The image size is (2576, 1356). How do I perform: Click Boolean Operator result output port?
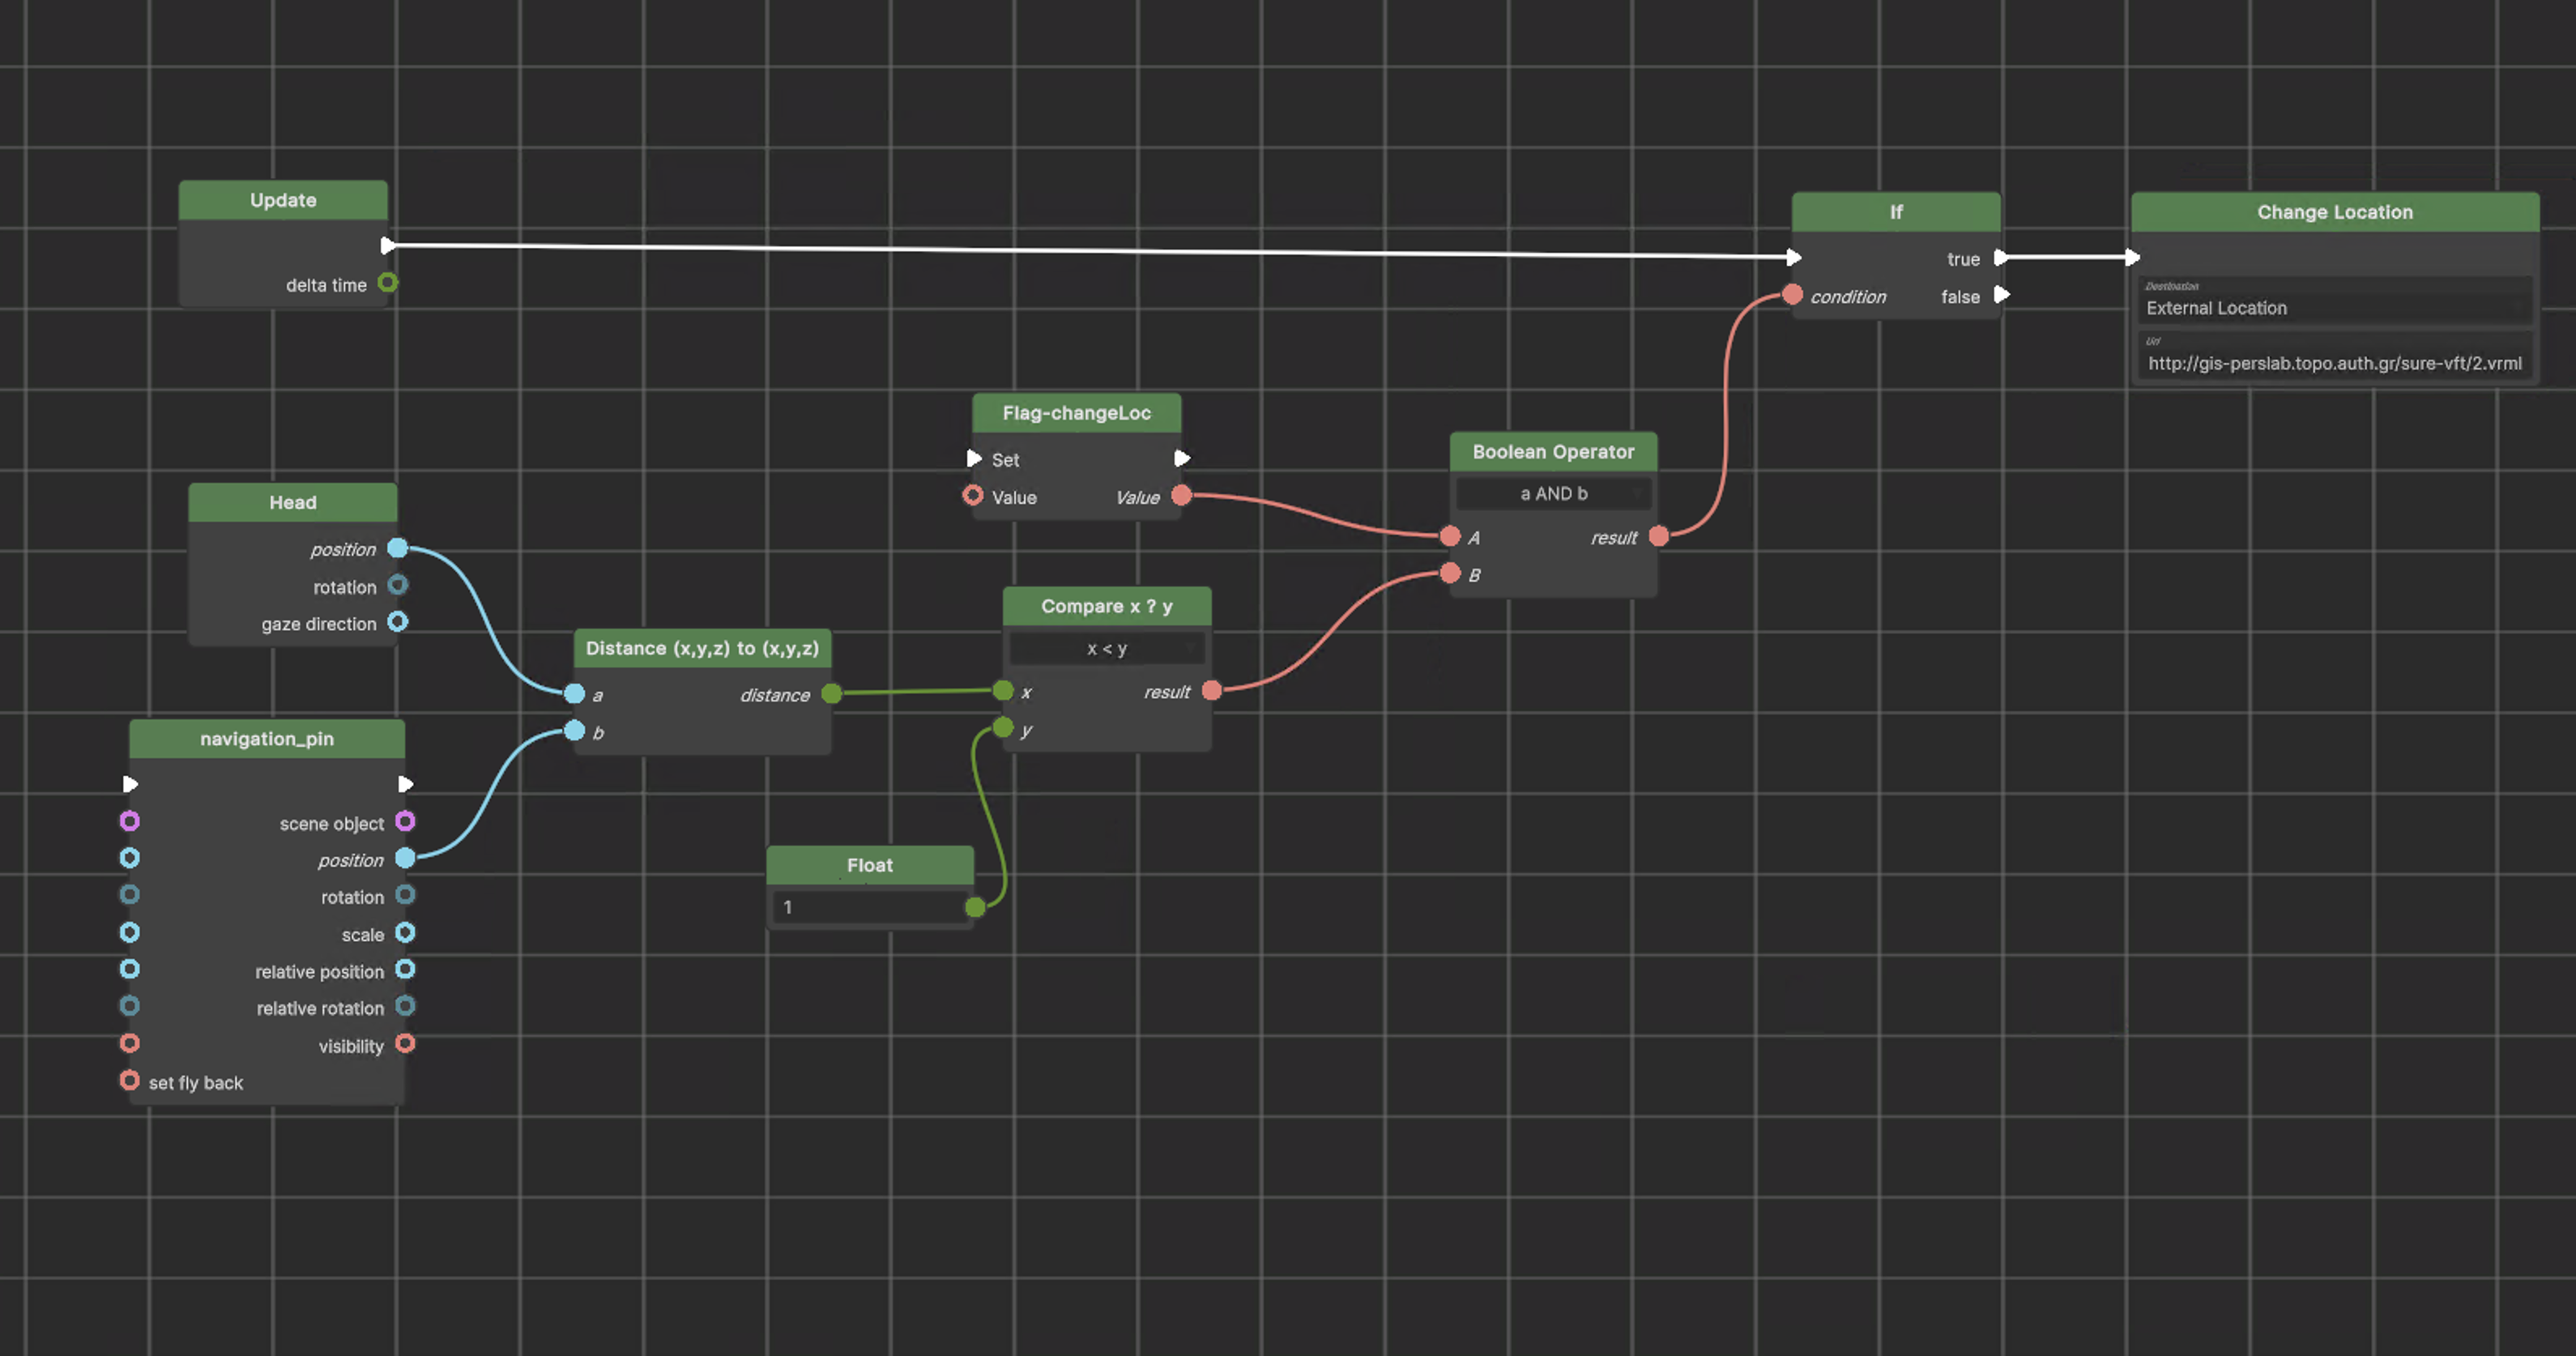coord(1658,537)
